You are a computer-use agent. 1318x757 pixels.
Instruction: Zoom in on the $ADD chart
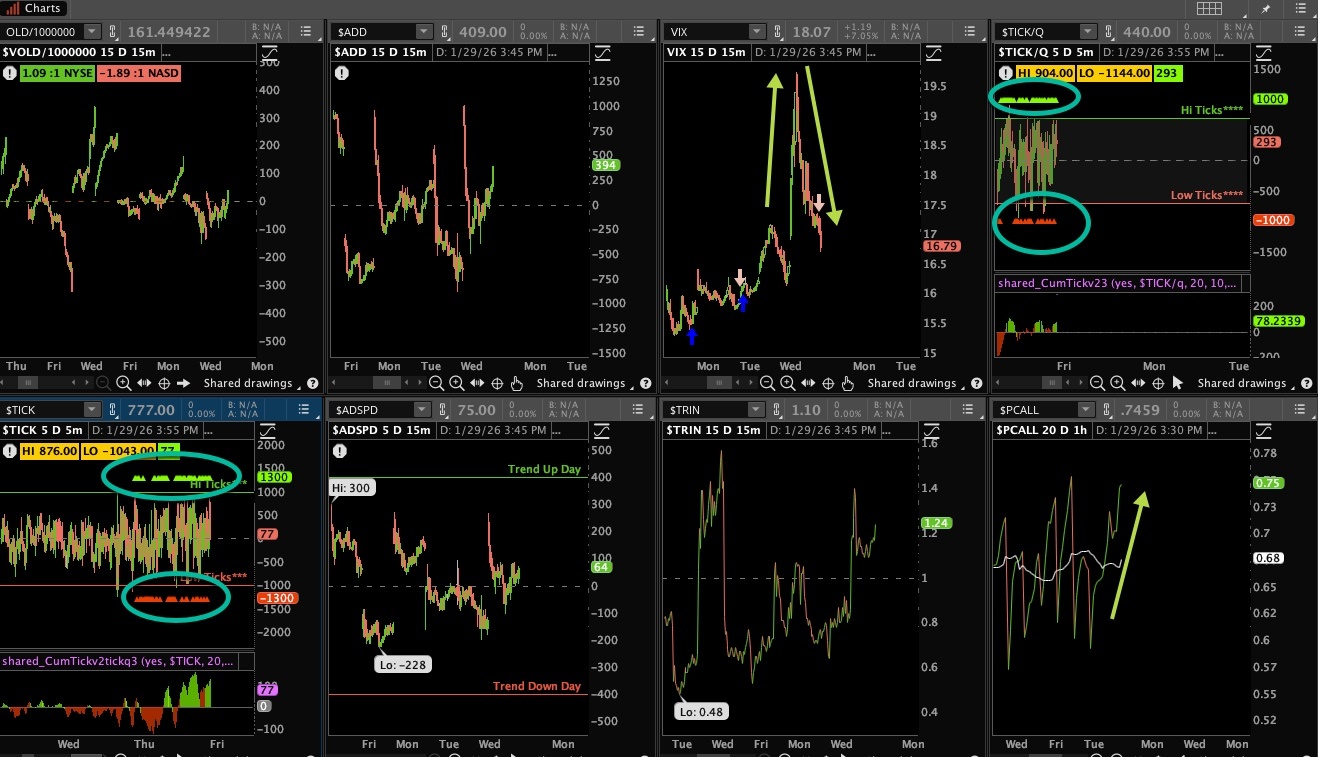tap(456, 383)
